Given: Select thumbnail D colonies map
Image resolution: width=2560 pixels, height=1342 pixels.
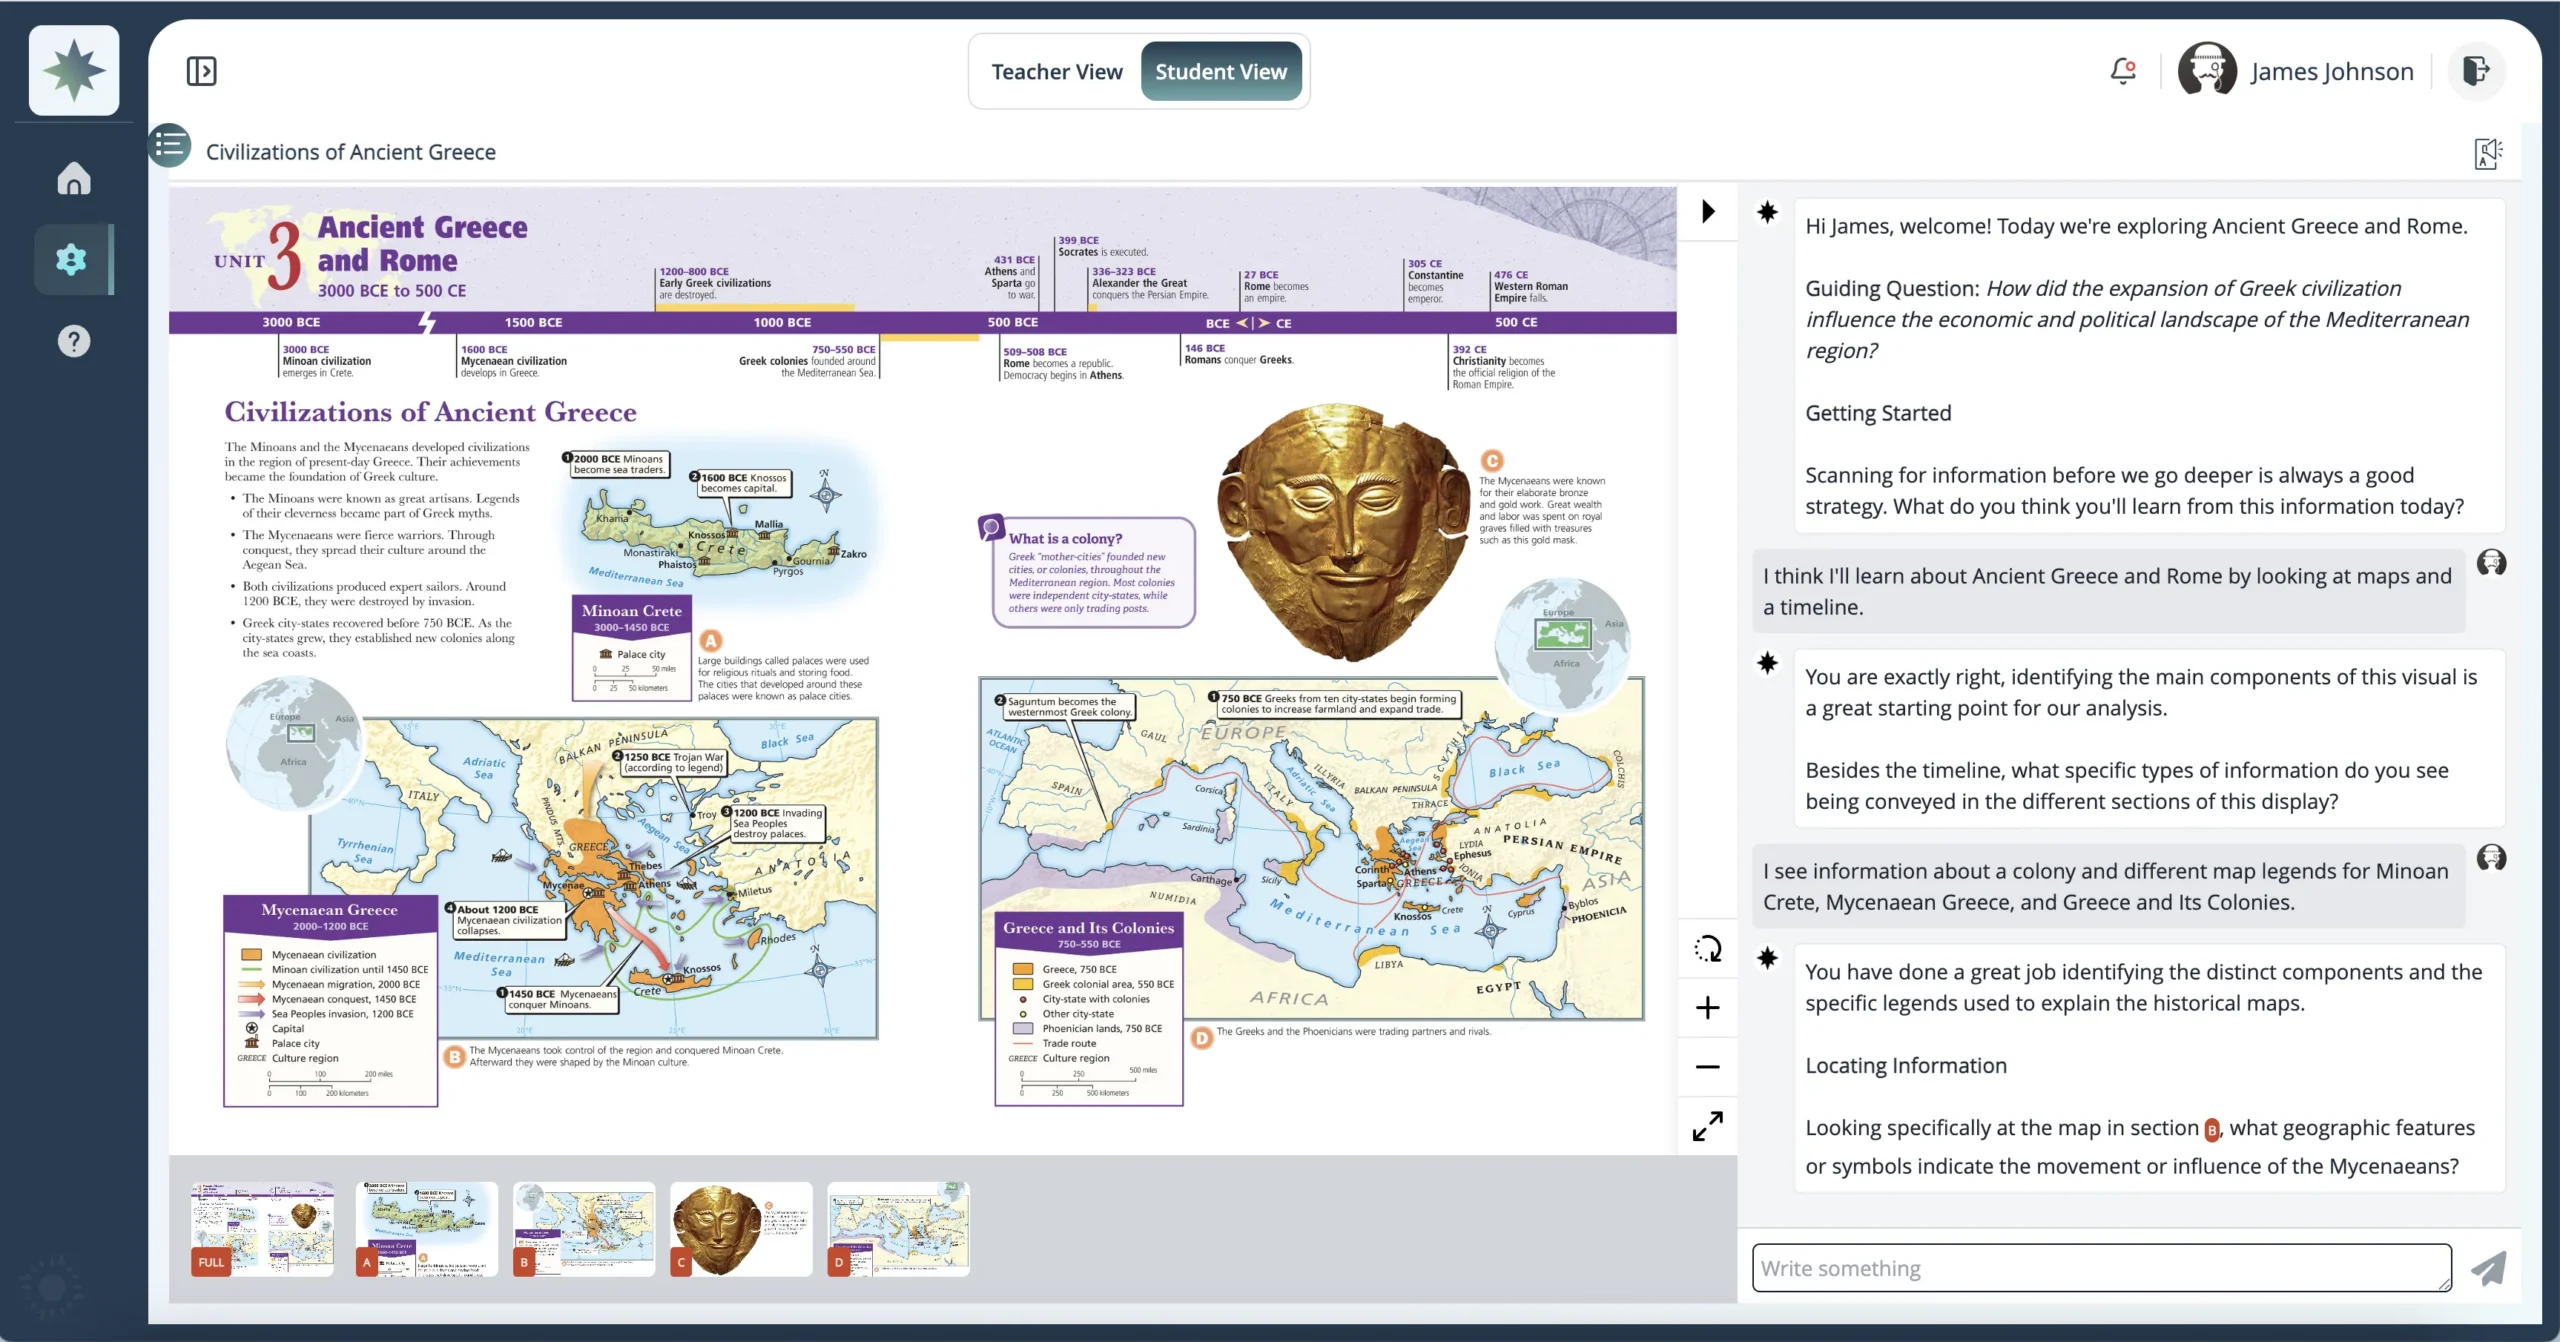Looking at the screenshot, I should 899,1229.
